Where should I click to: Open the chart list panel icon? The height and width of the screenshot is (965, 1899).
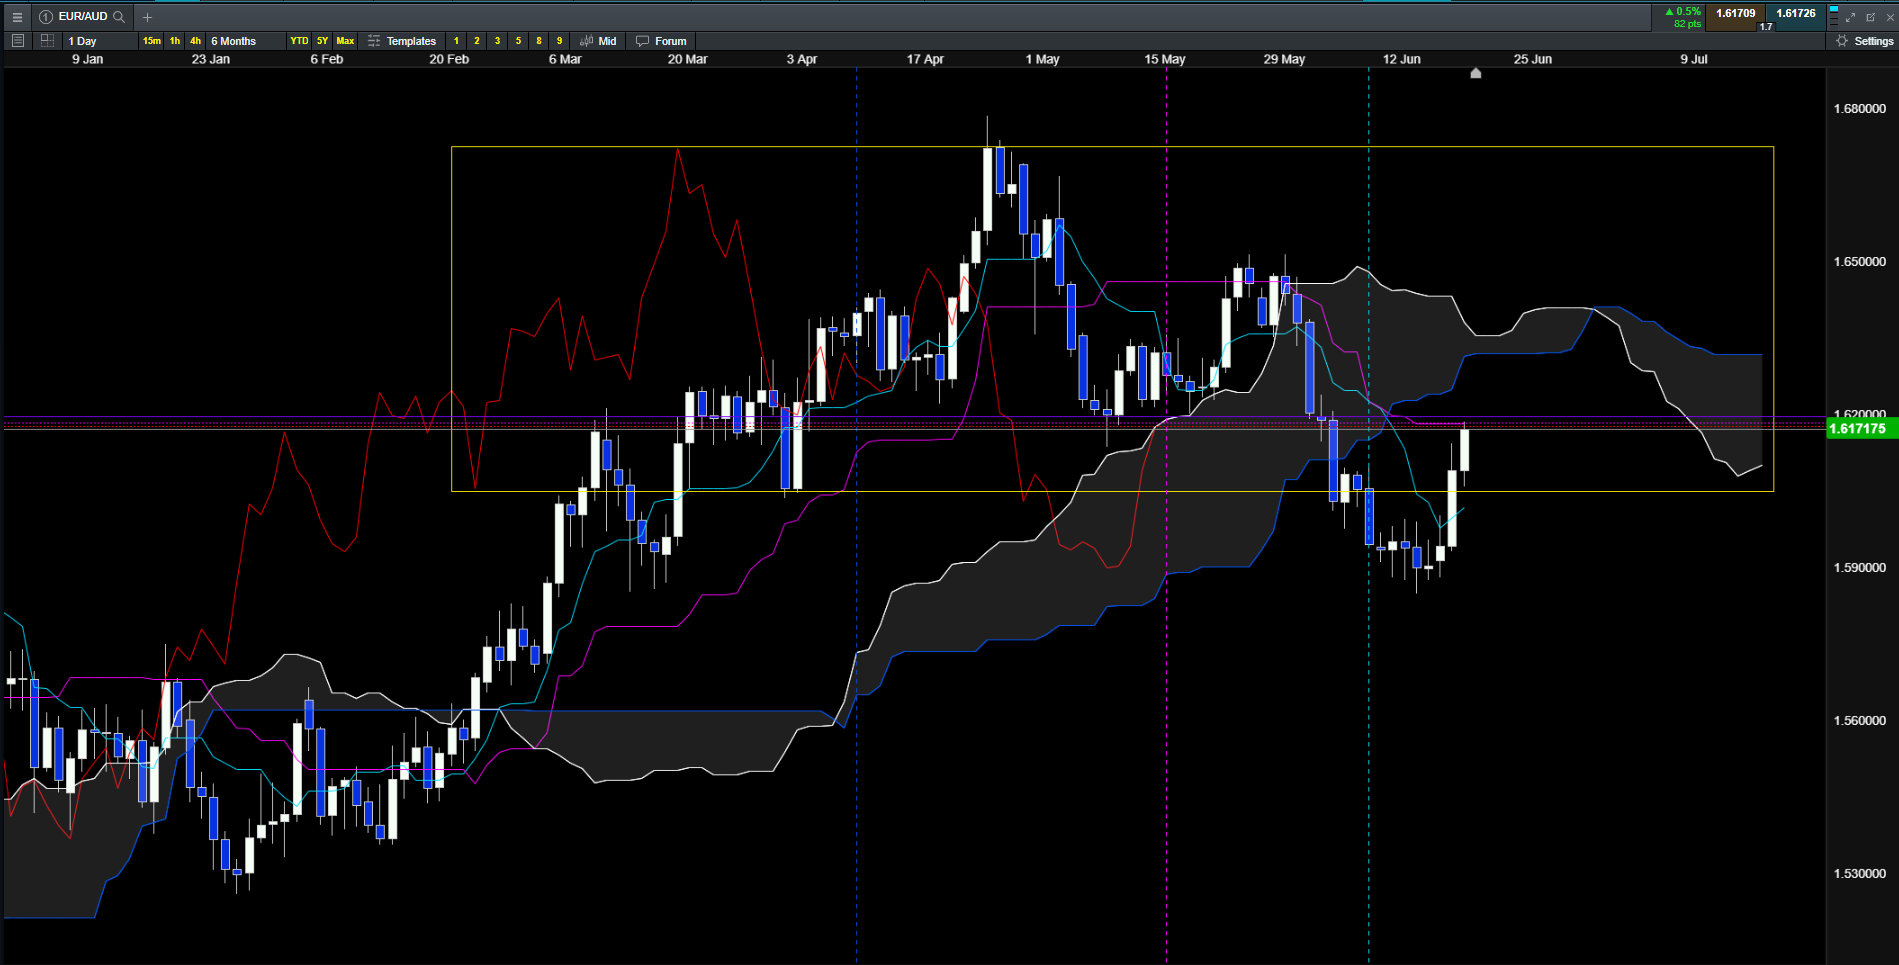(17, 41)
